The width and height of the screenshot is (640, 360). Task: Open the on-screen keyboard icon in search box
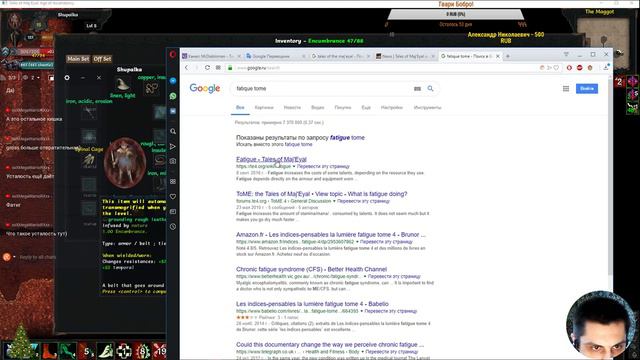pos(417,89)
